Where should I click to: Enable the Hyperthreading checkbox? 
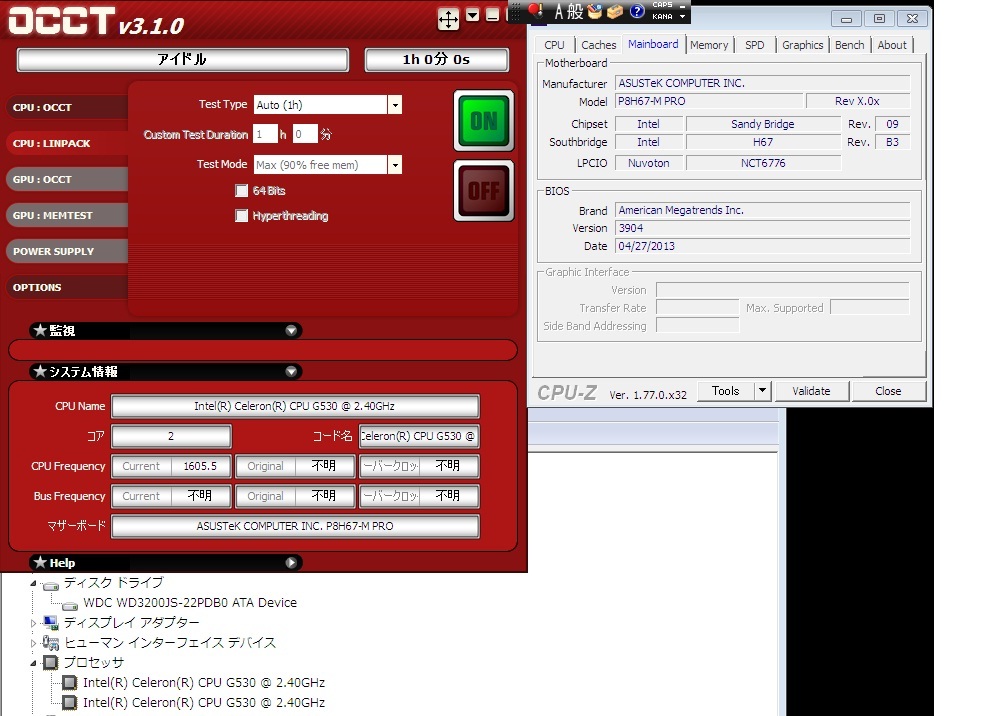(242, 216)
